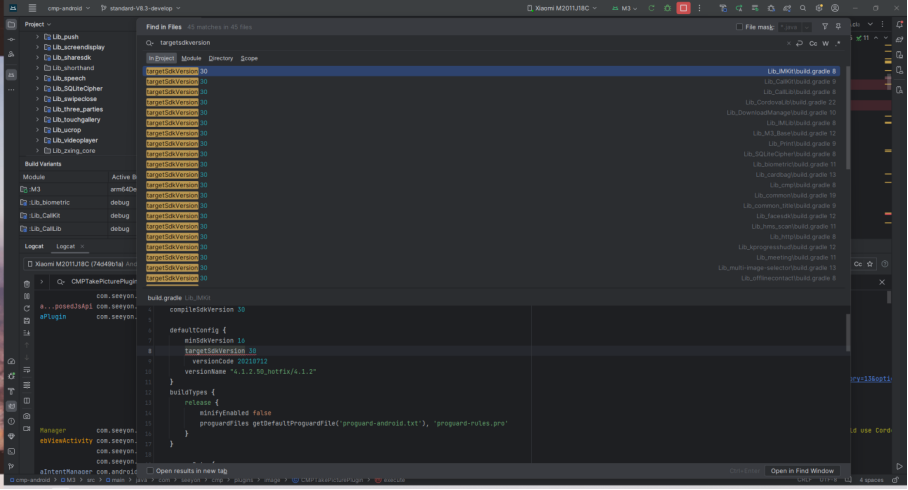
Task: Open the filter options in Find in Files
Action: (x=824, y=27)
